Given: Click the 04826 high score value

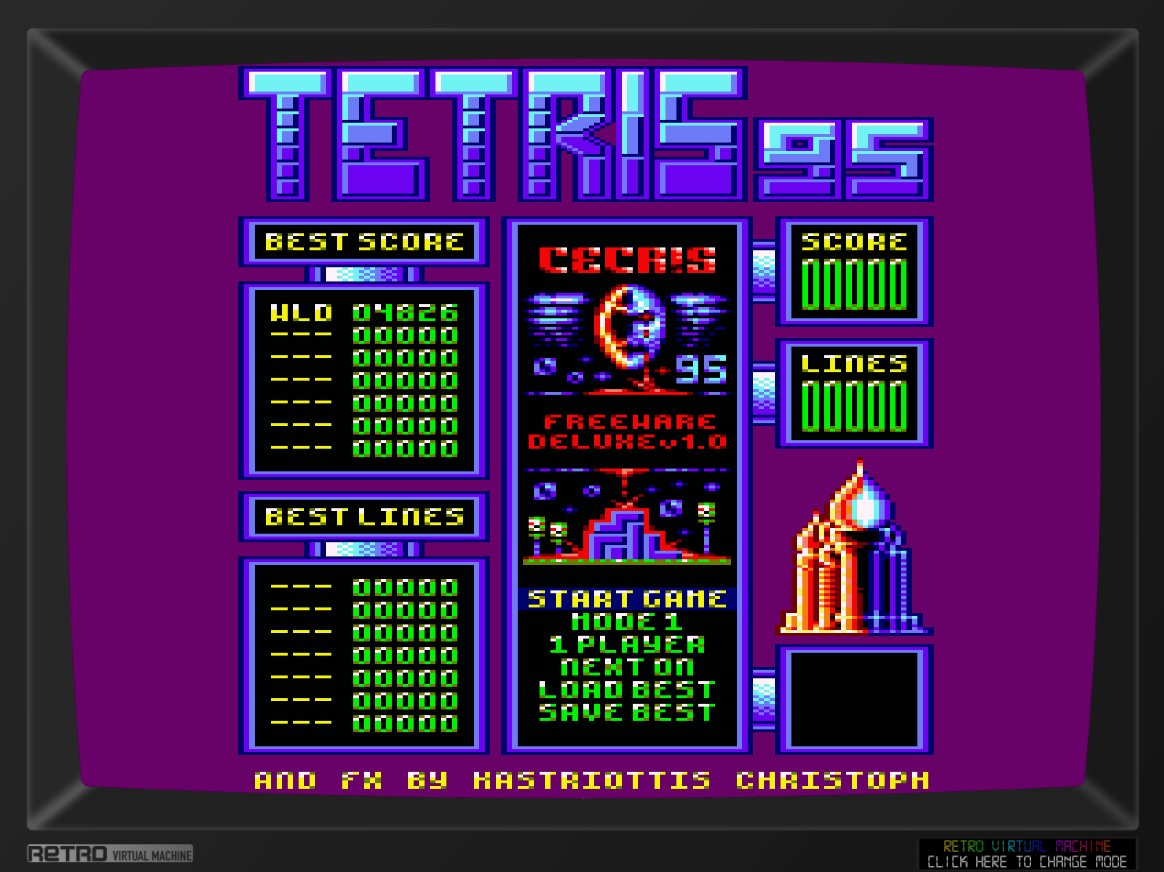Looking at the screenshot, I should 405,312.
